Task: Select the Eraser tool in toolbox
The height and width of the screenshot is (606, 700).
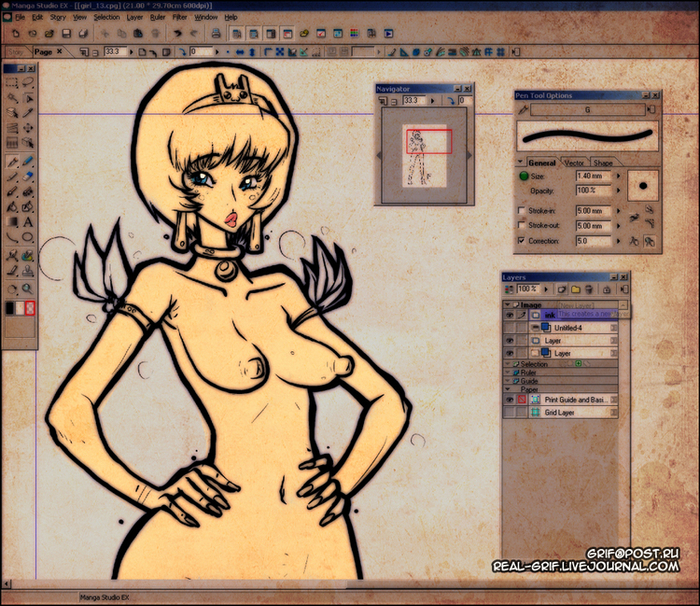Action: [x=28, y=161]
